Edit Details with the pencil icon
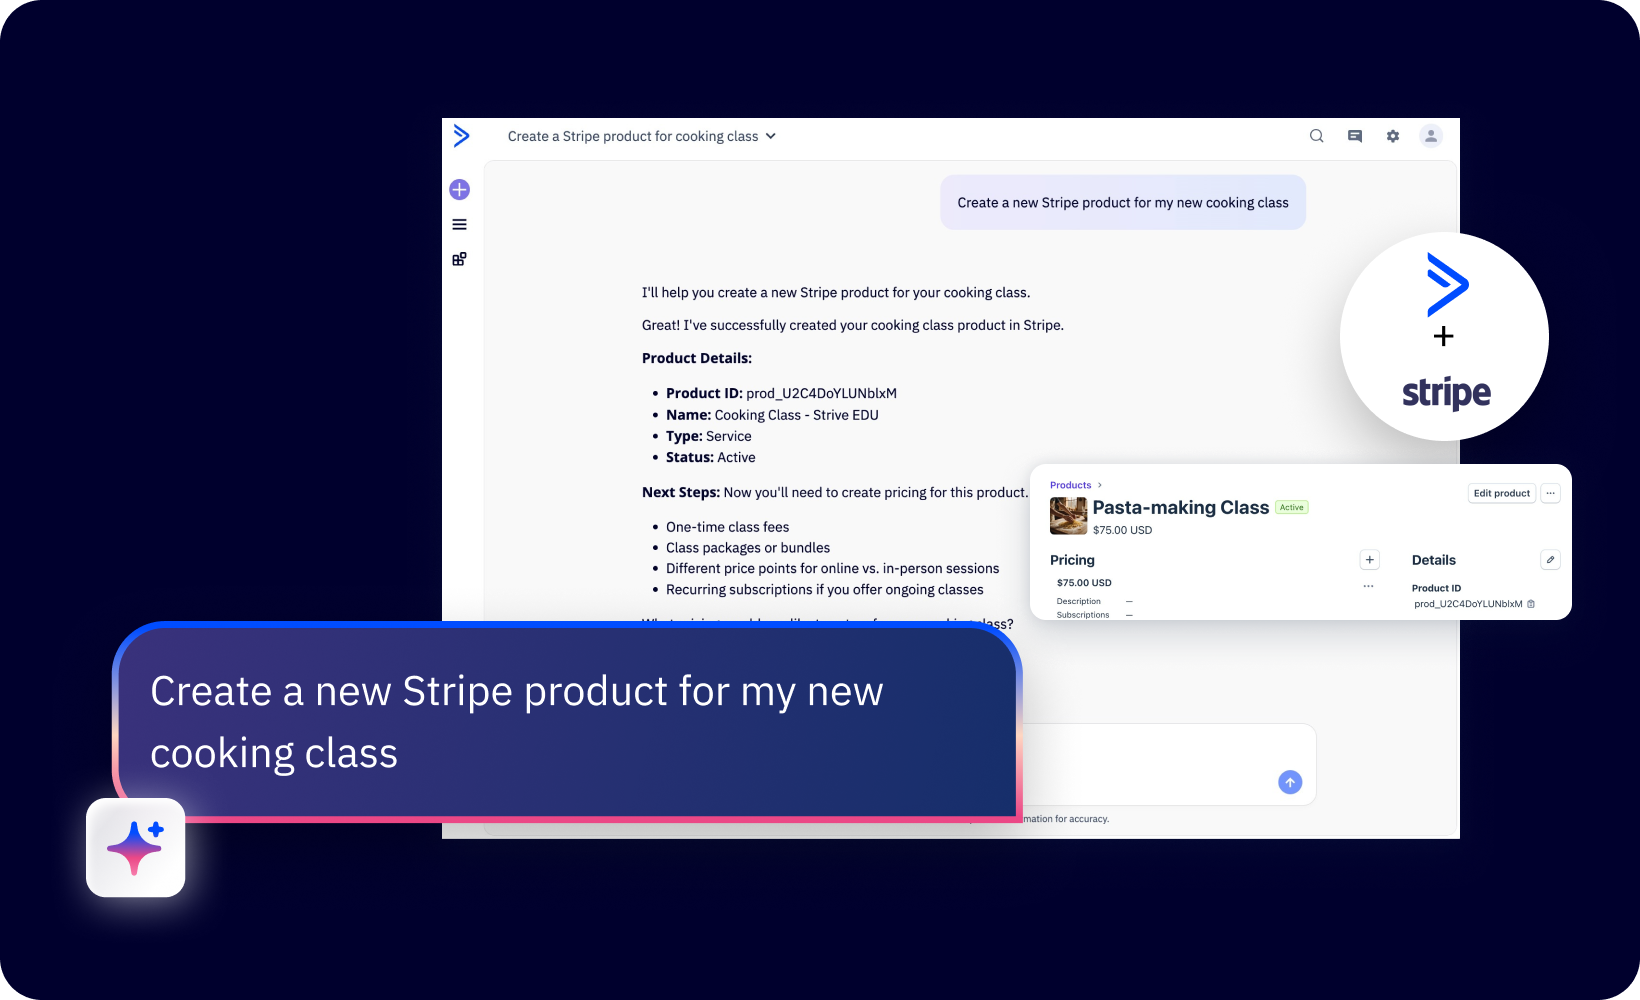This screenshot has width=1640, height=1000. (1550, 559)
